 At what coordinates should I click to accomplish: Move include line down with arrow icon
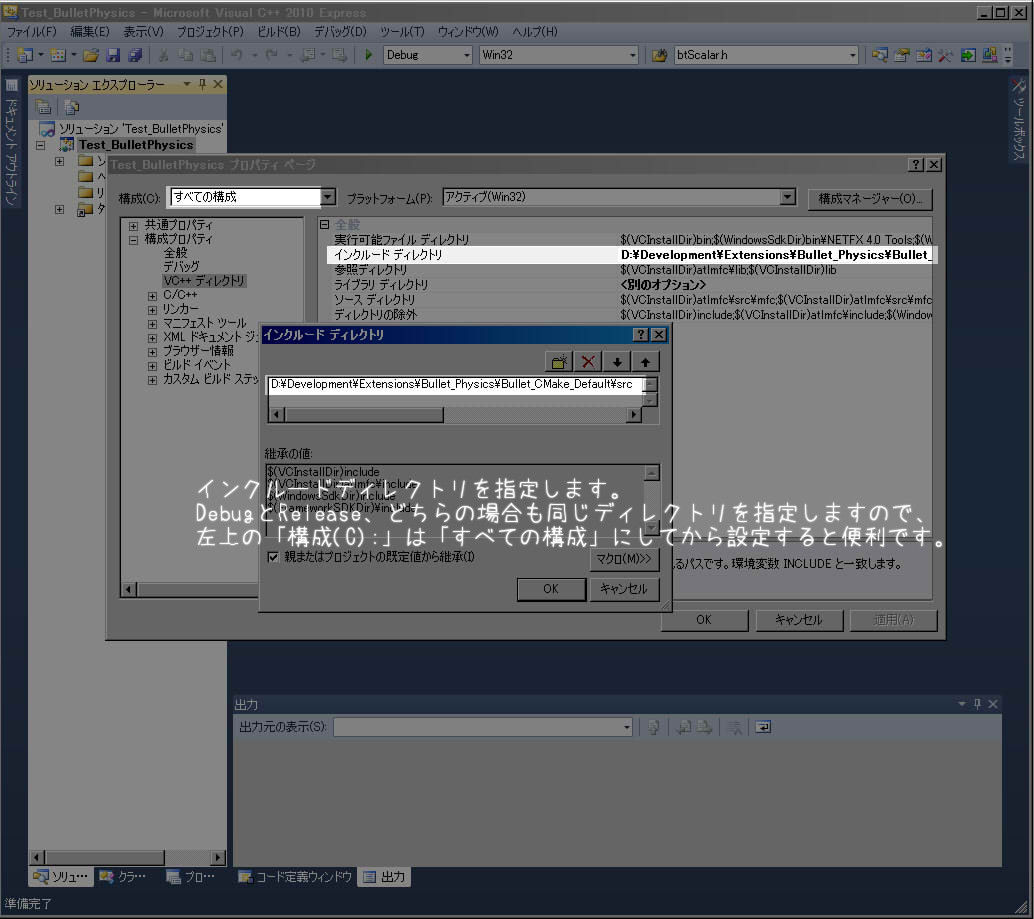(x=617, y=361)
